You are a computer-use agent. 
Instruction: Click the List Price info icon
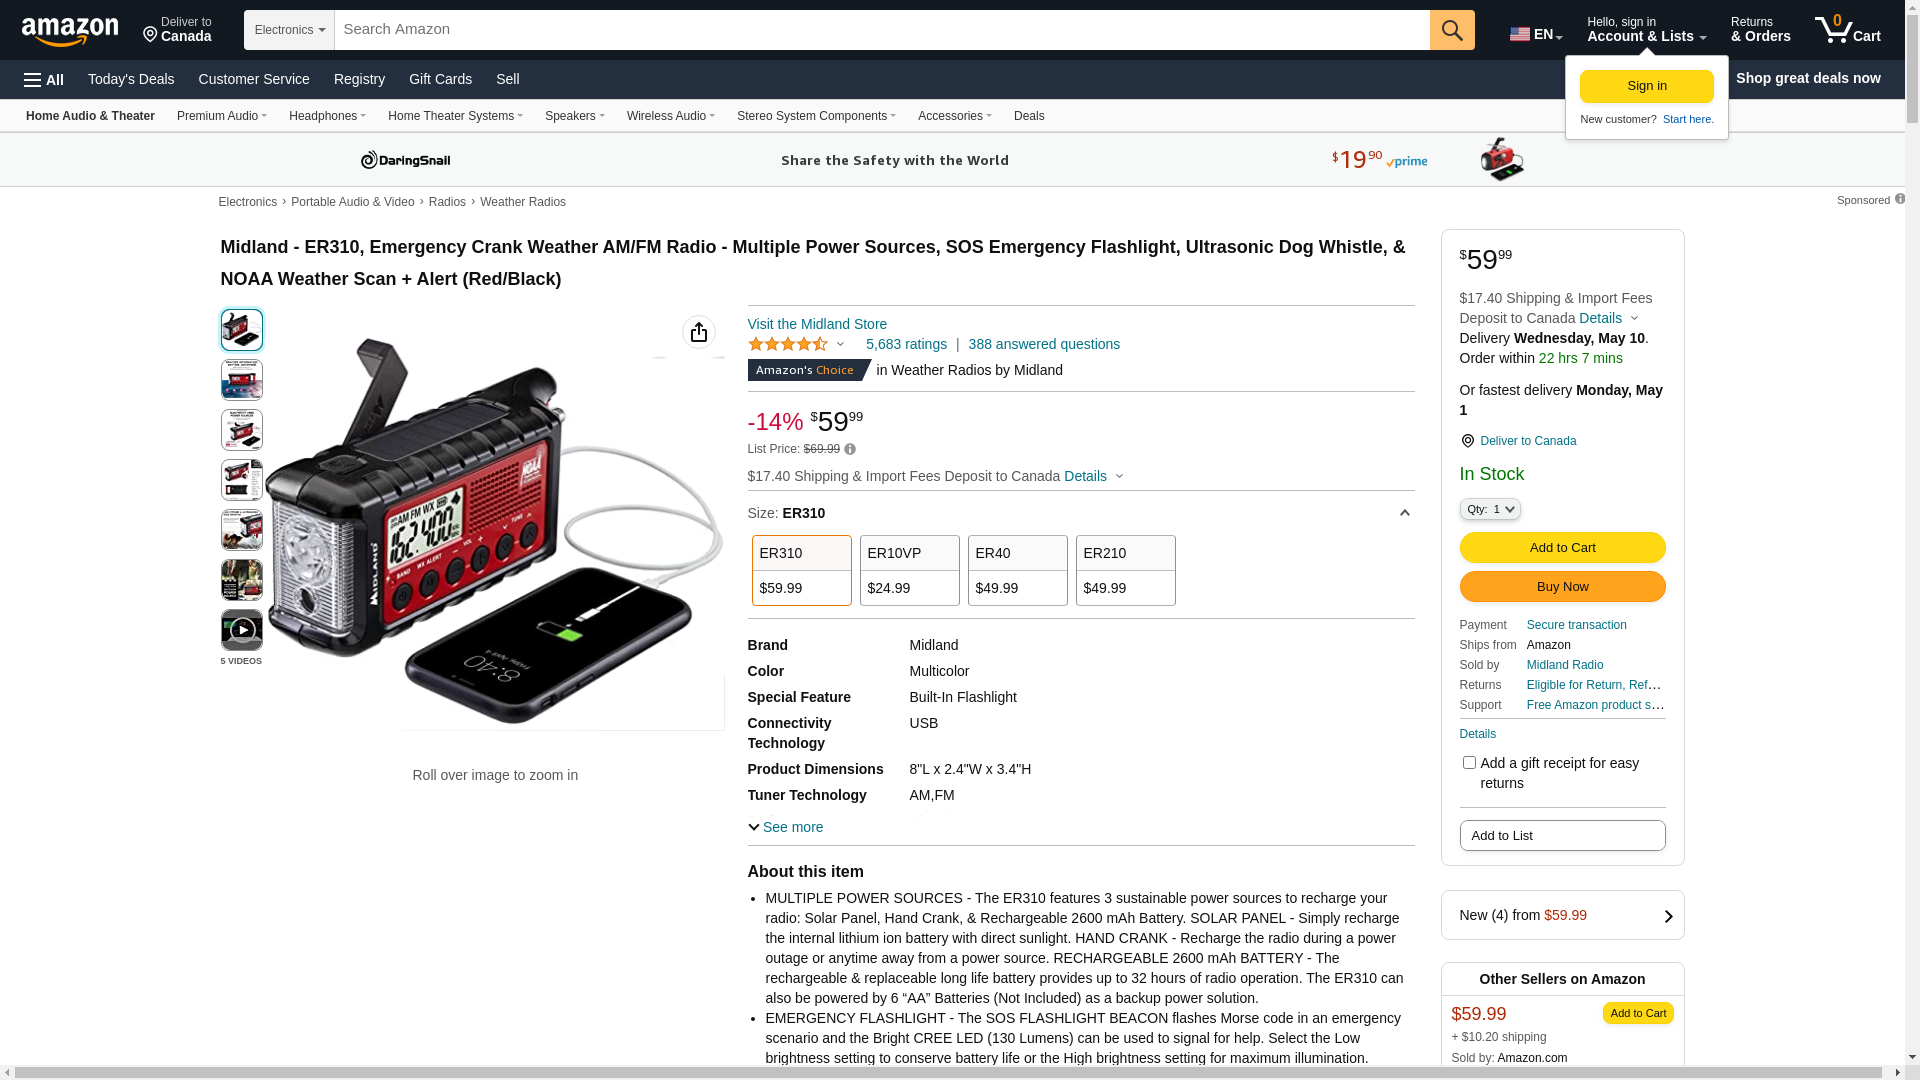click(850, 450)
